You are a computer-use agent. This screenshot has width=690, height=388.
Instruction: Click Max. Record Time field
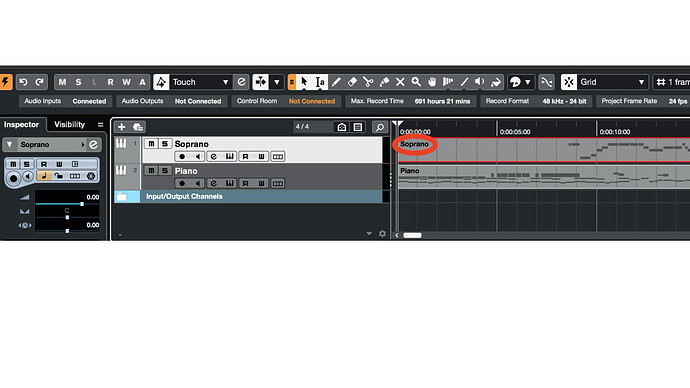(x=411, y=101)
